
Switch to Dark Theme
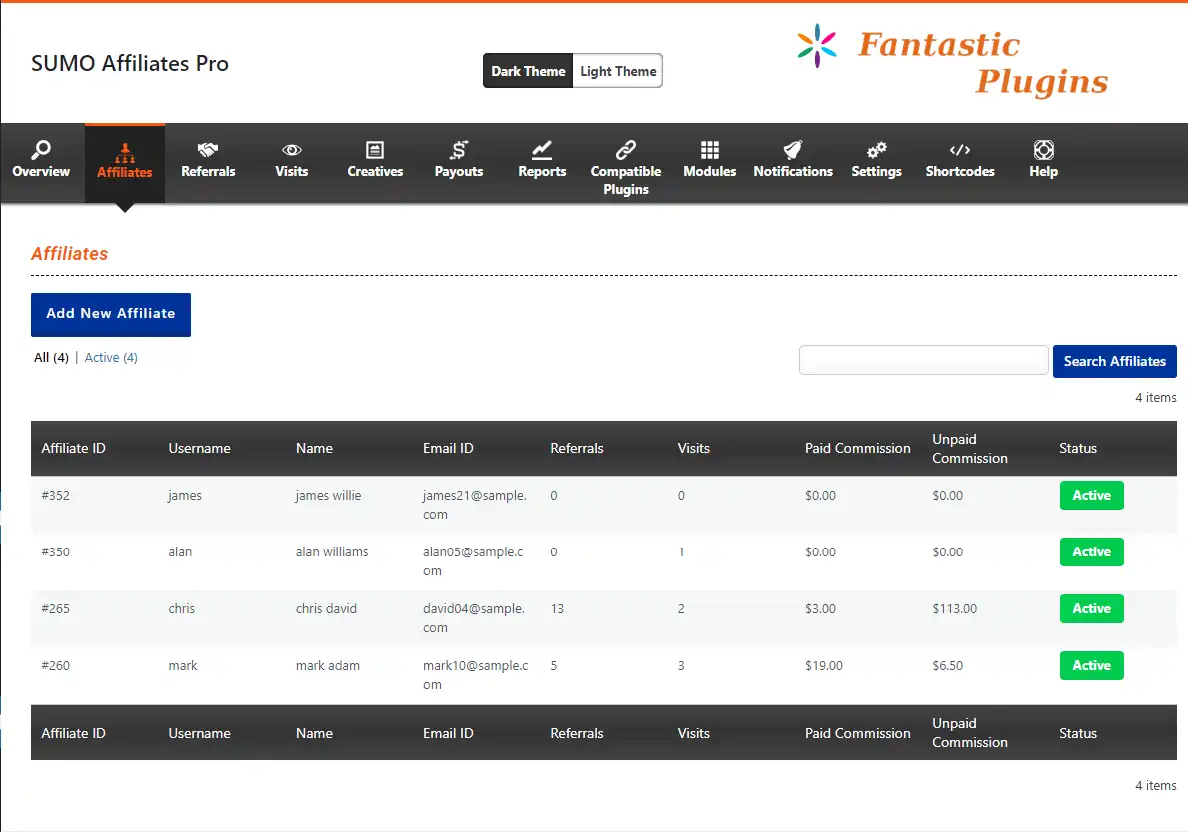coord(528,70)
